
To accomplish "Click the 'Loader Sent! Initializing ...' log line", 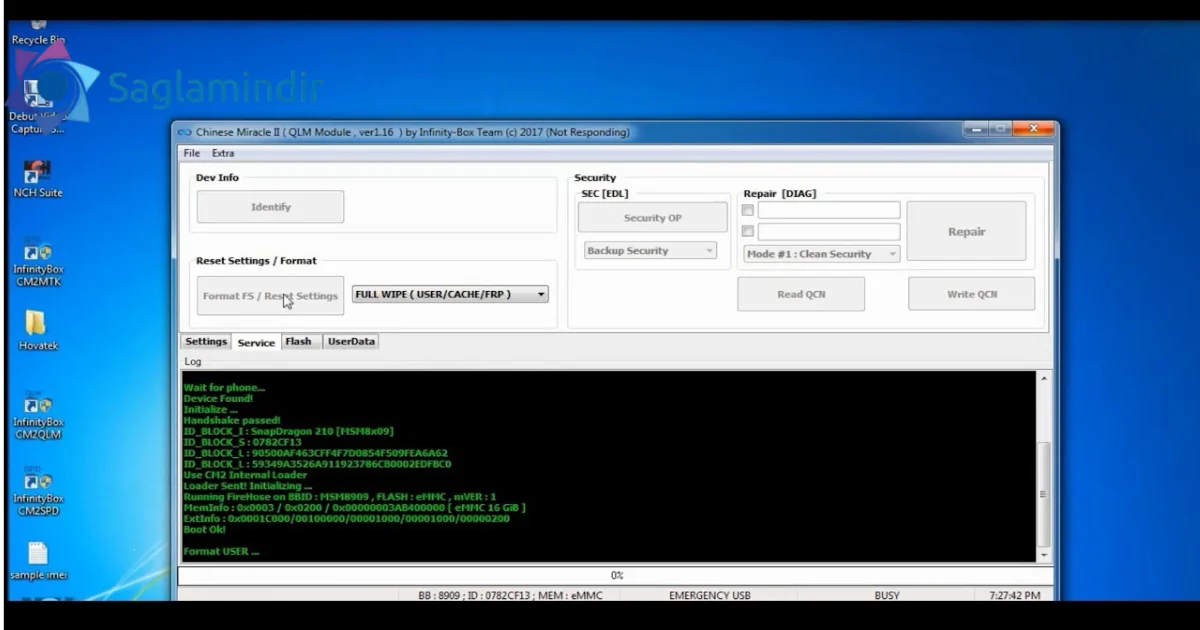I will tap(247, 486).
